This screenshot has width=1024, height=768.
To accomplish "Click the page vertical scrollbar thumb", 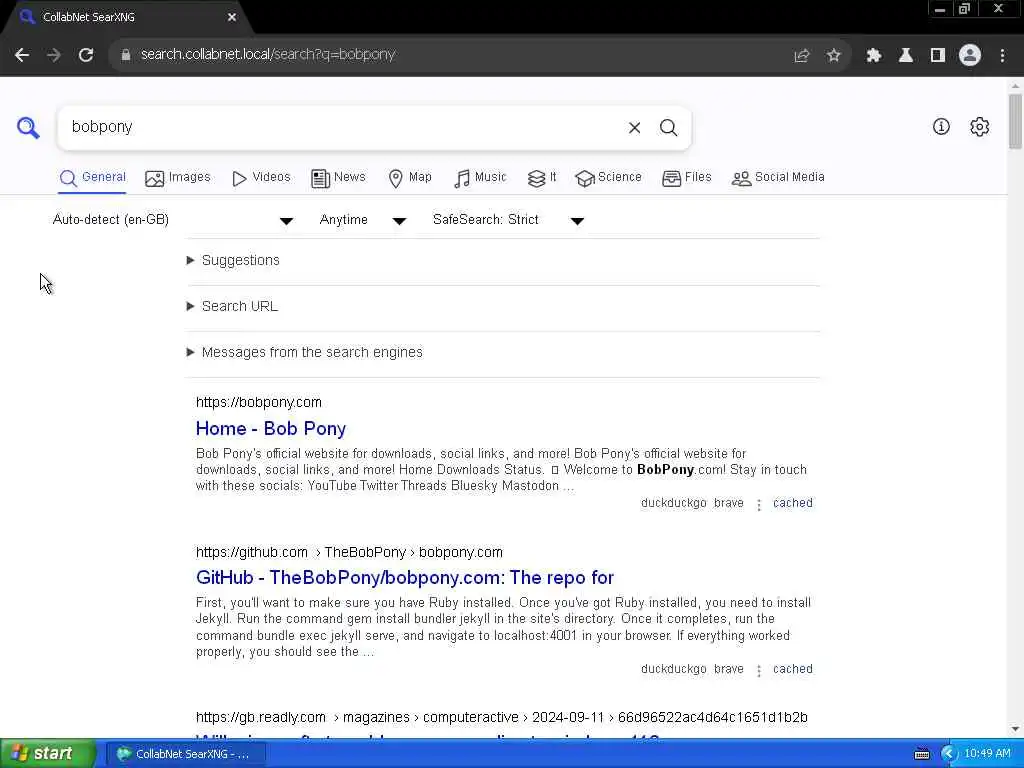I will [1015, 121].
